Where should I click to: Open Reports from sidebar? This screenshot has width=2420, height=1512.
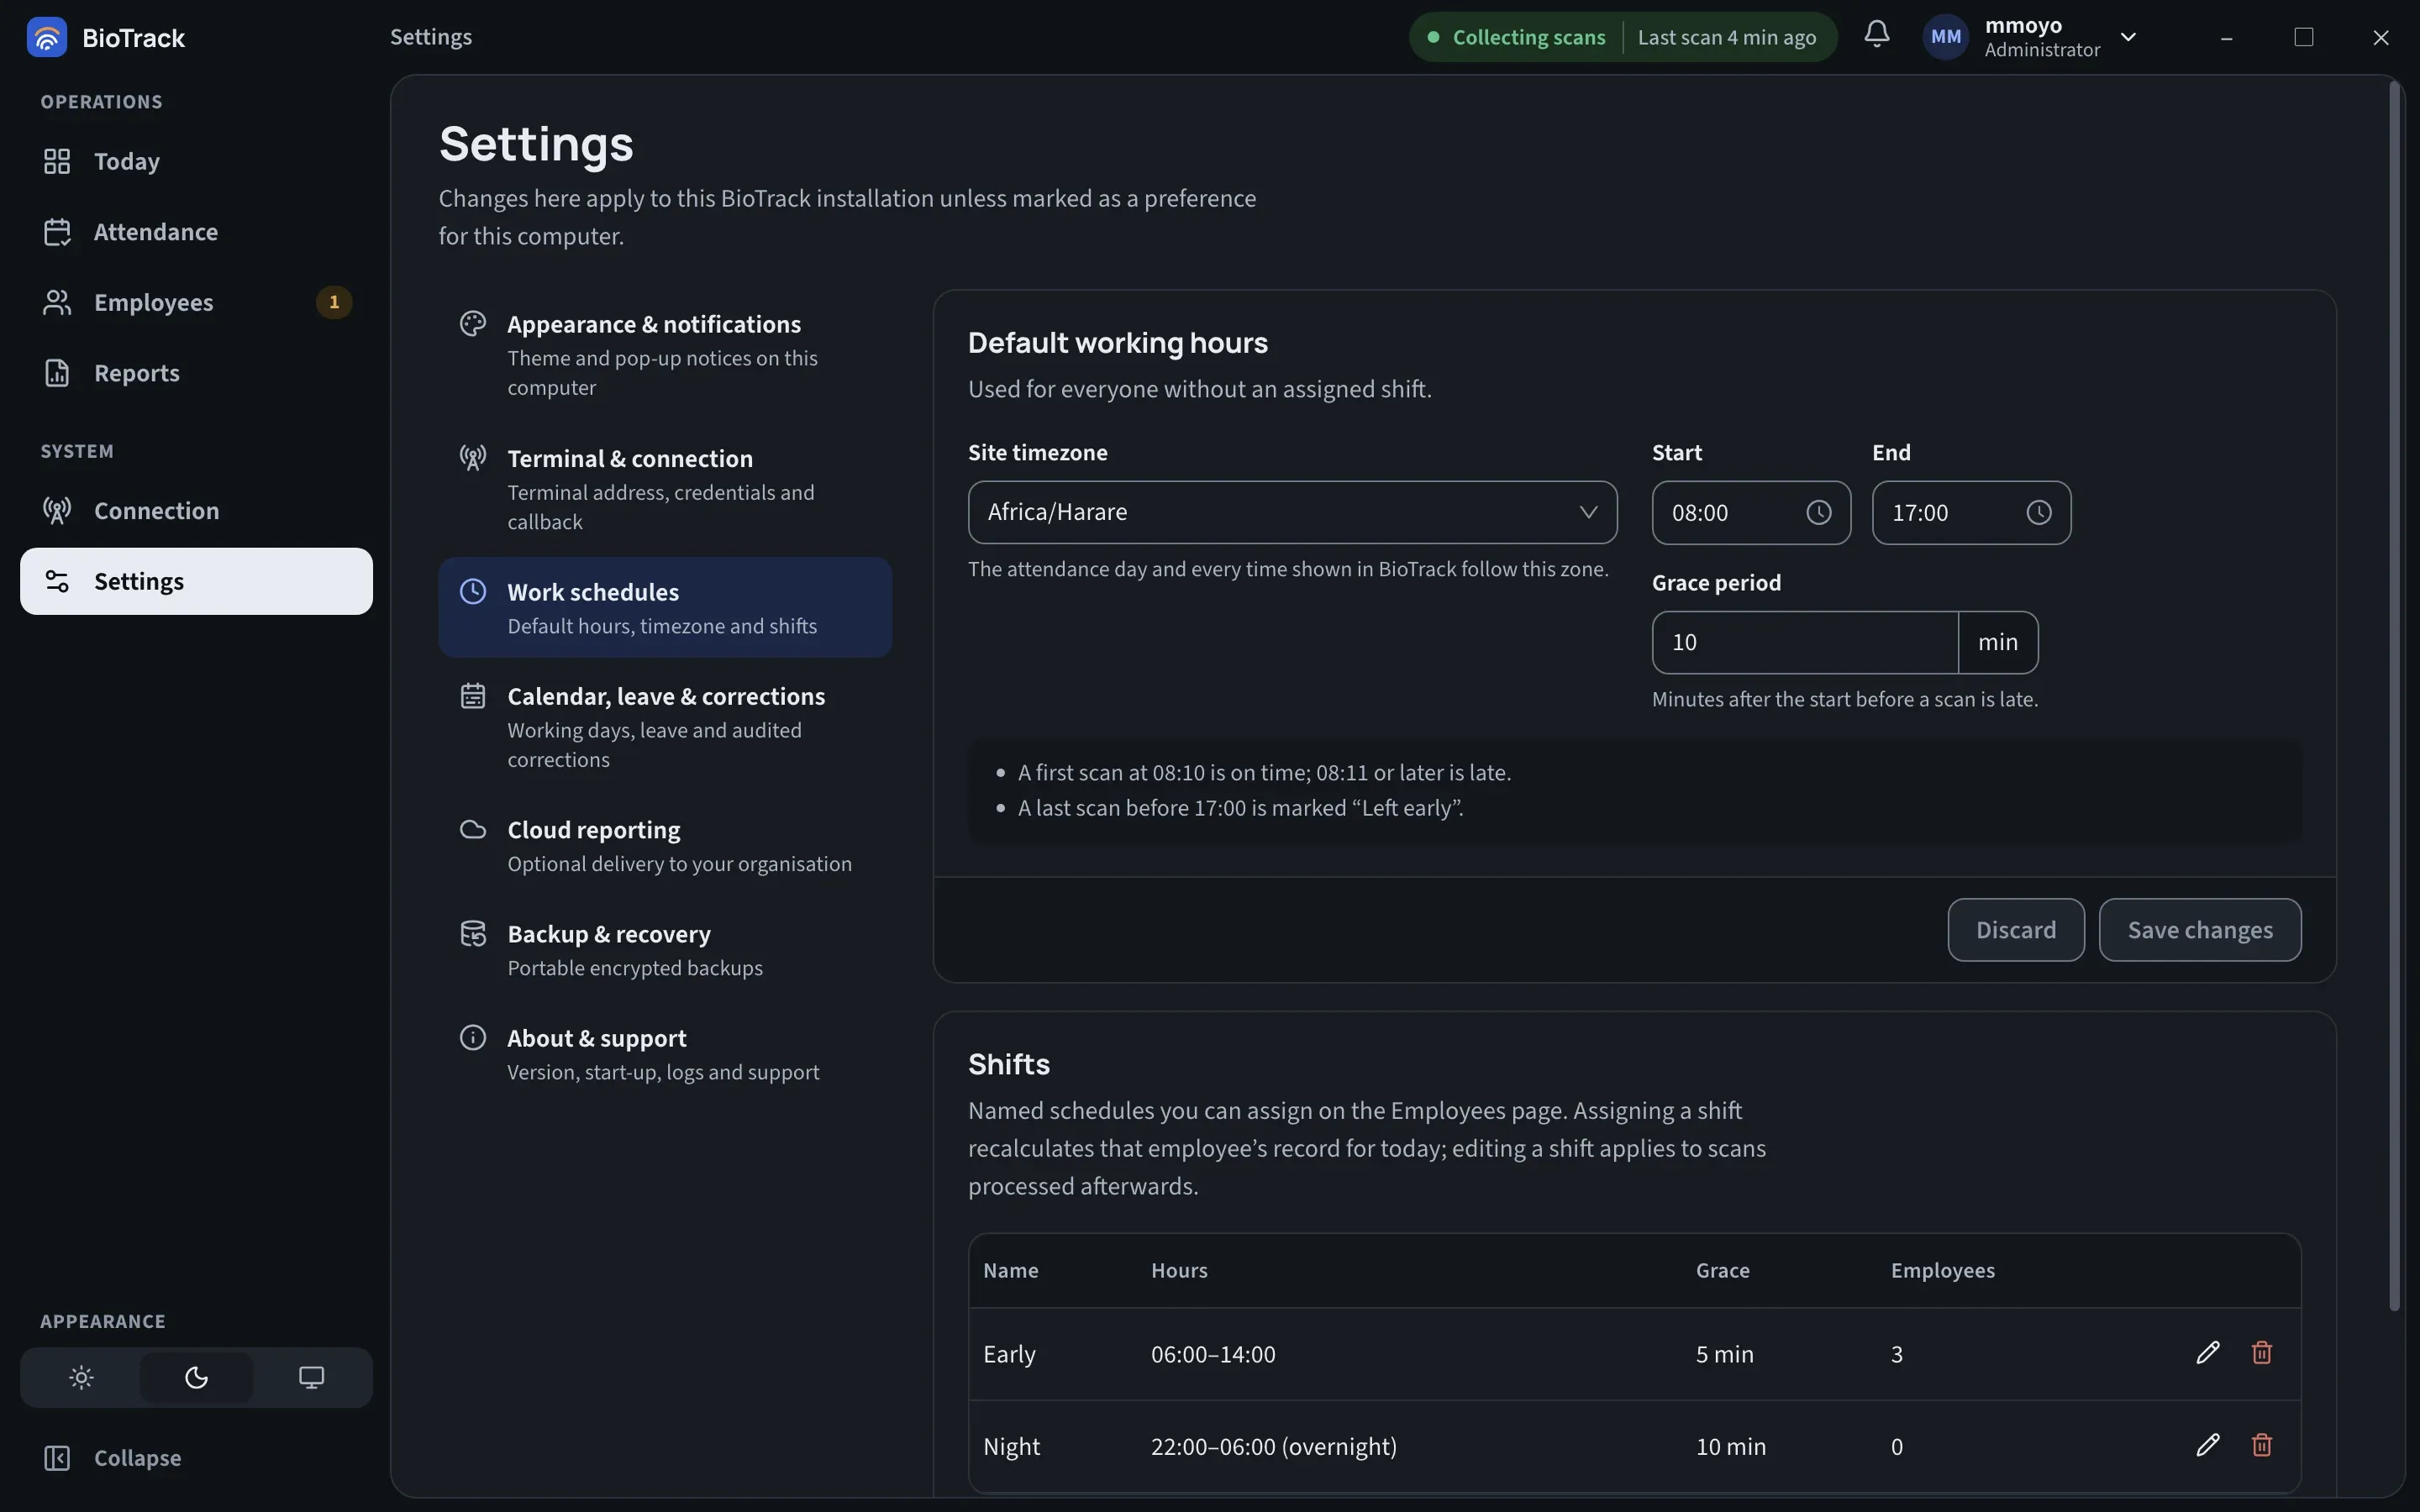pyautogui.click(x=196, y=373)
